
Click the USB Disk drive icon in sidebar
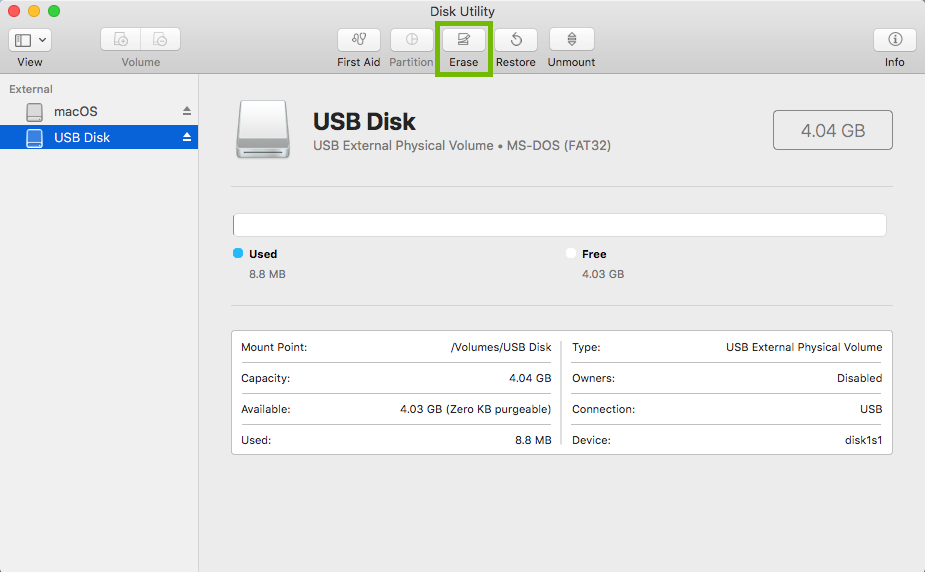pos(35,138)
